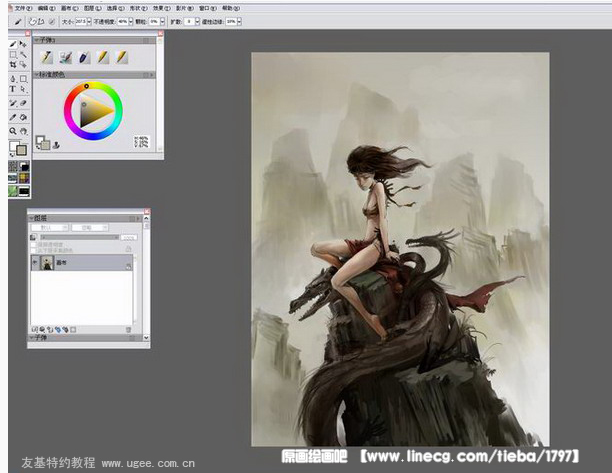Select the Selection Adjuster tool
Viewport: 612px width, 473px height.
(23, 65)
